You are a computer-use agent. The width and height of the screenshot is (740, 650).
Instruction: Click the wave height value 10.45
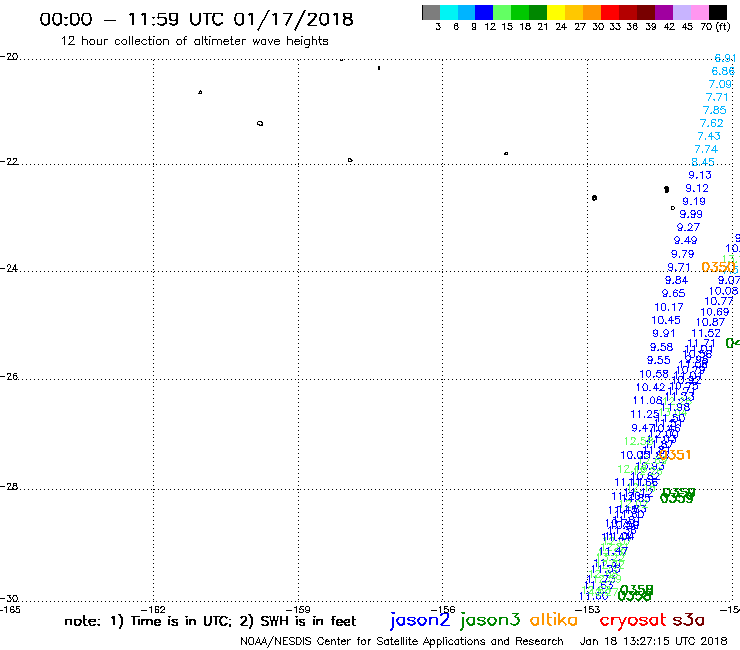[666, 321]
